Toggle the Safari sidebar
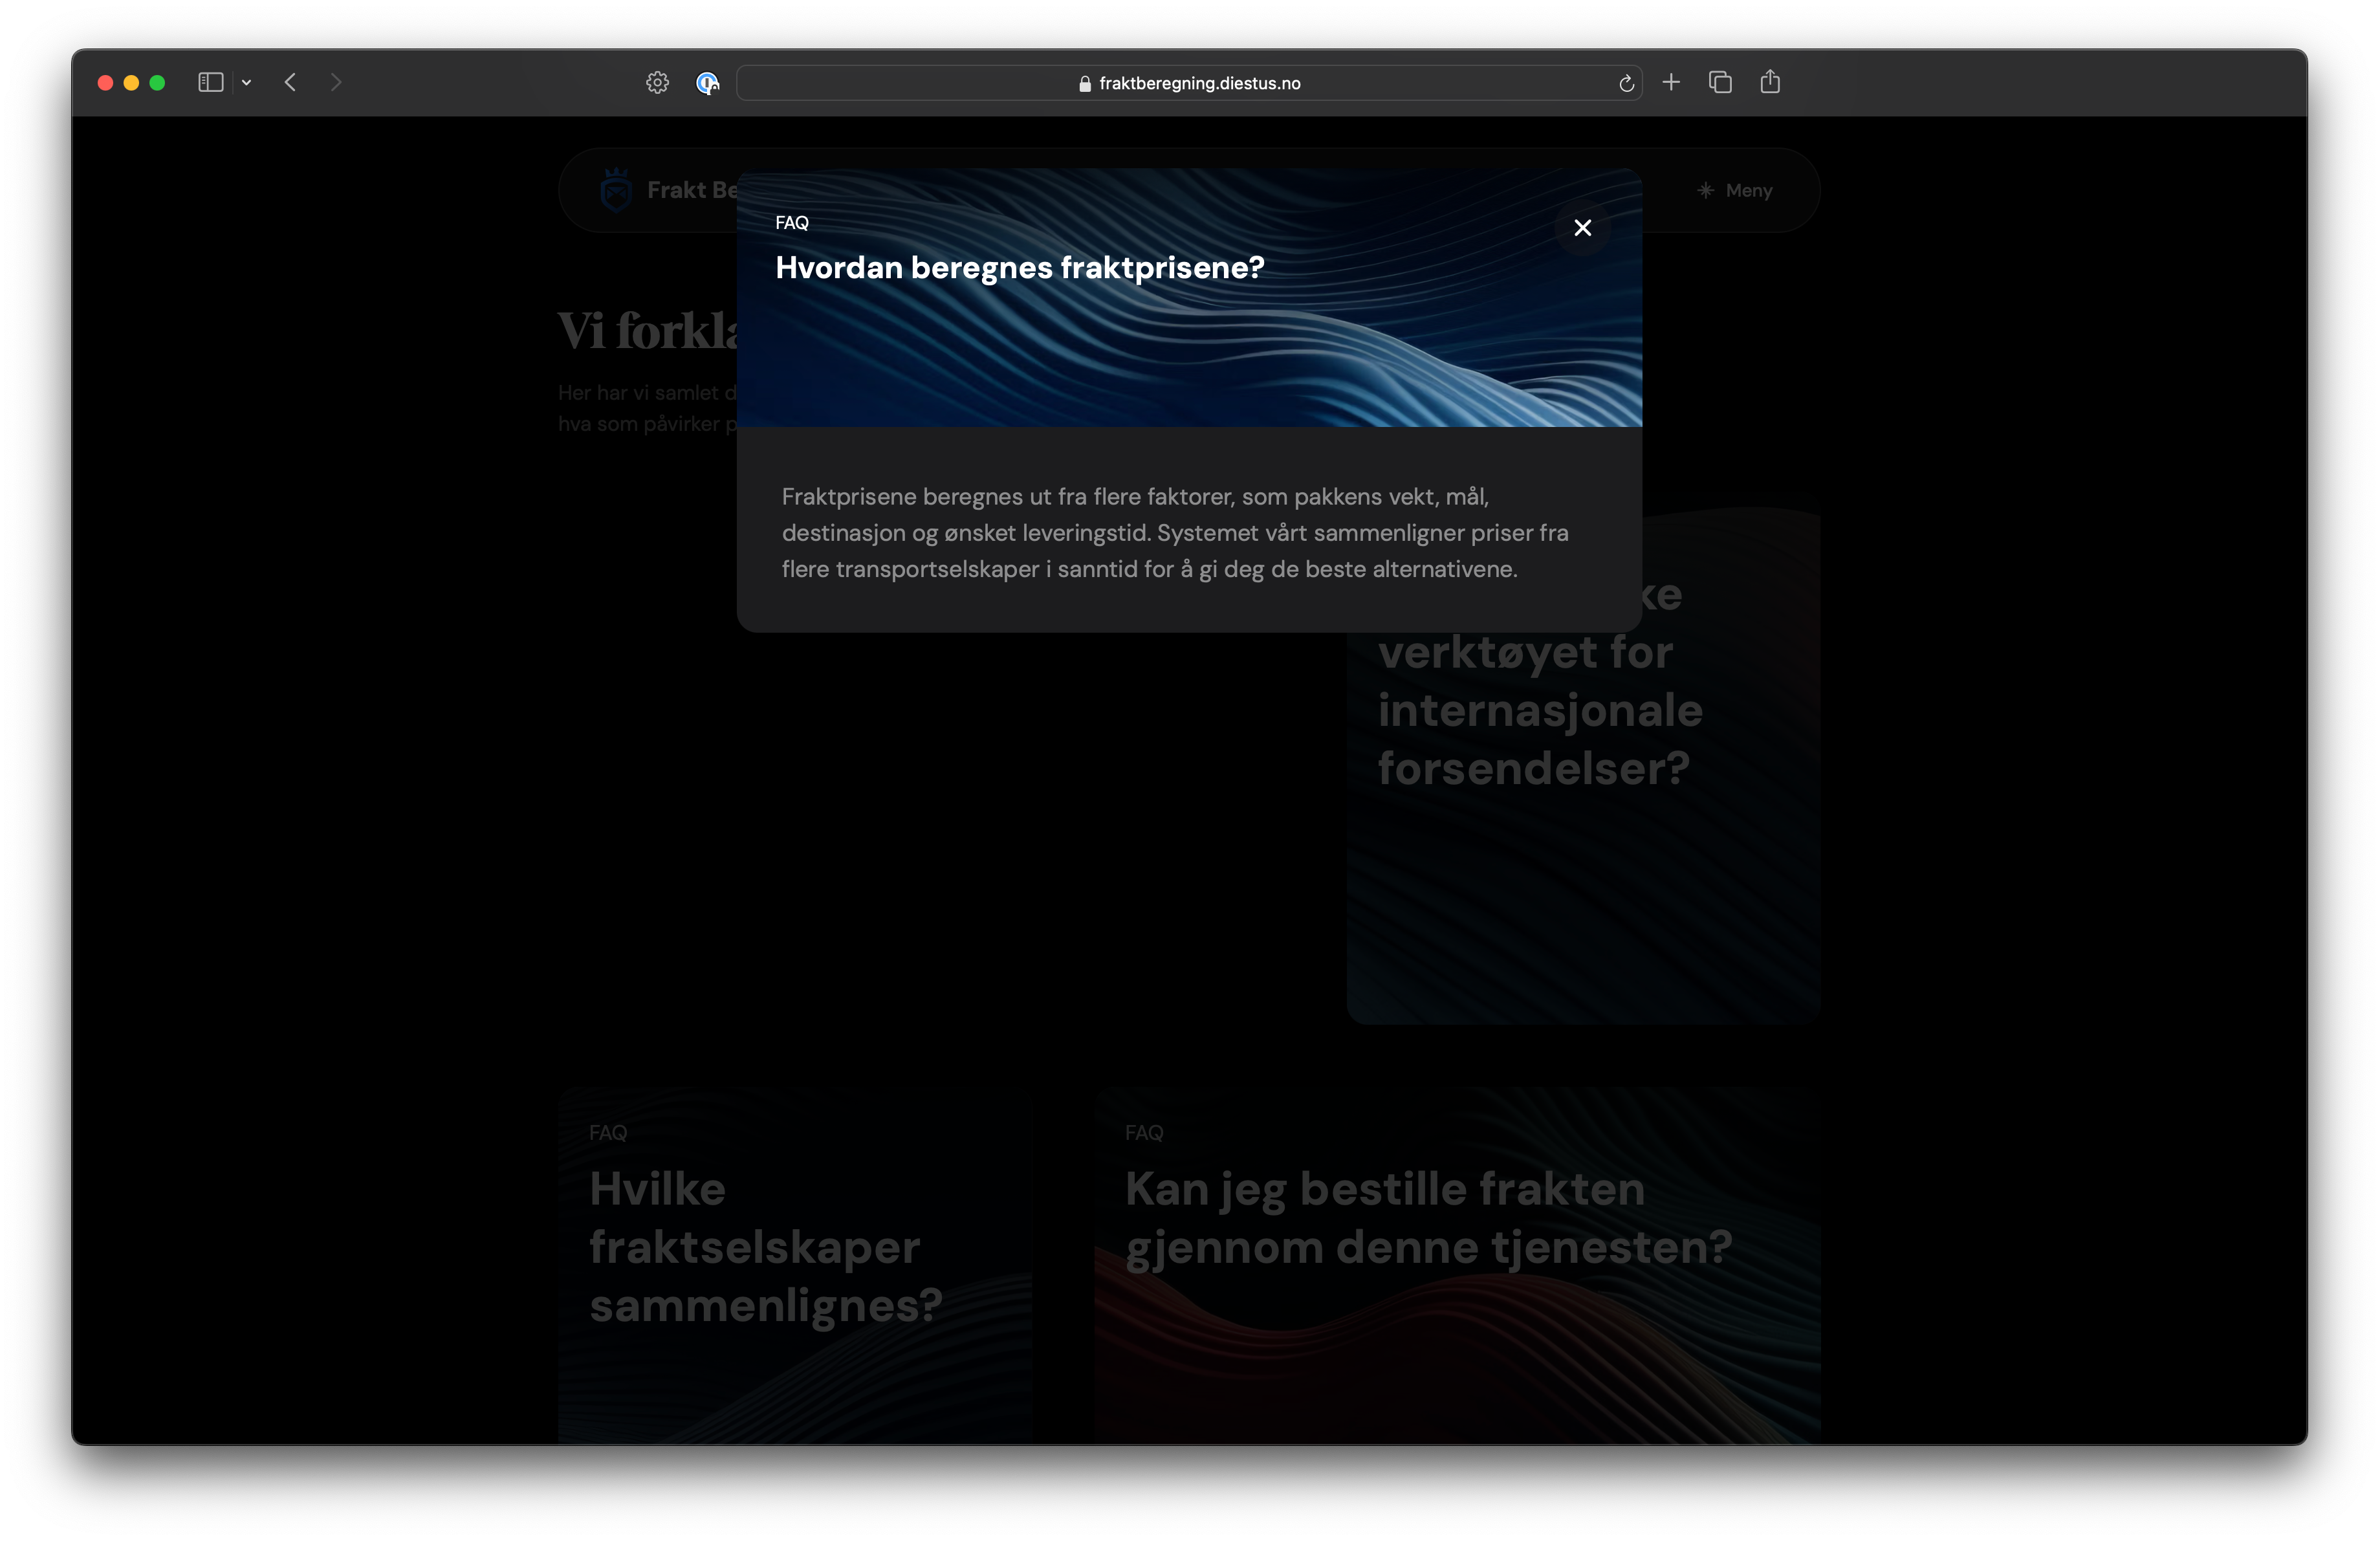Image resolution: width=2380 pixels, height=1541 pixels. click(x=210, y=83)
